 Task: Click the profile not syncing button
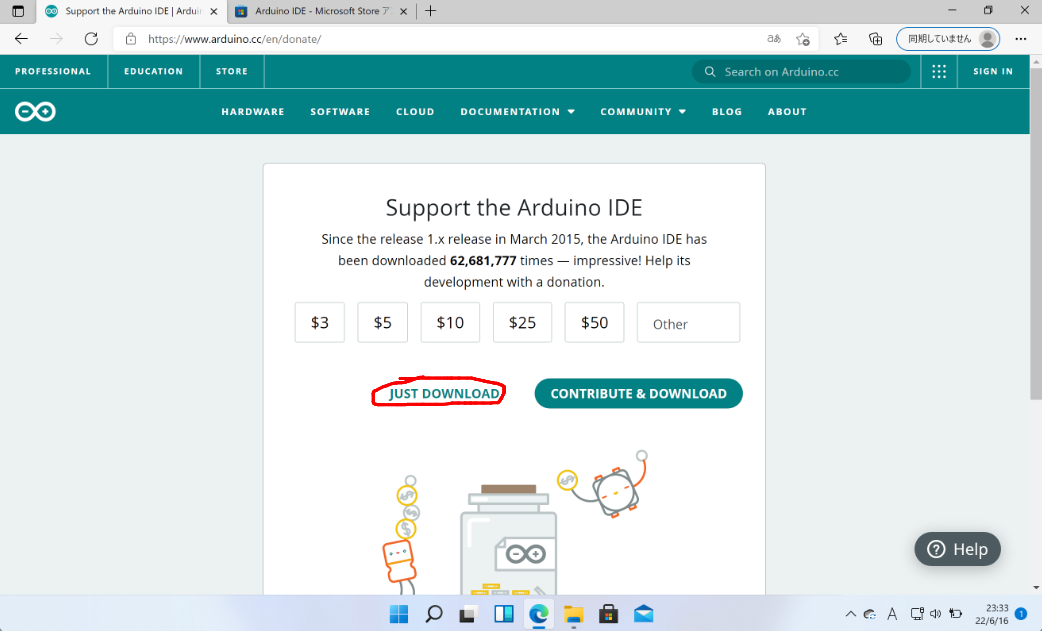point(948,39)
